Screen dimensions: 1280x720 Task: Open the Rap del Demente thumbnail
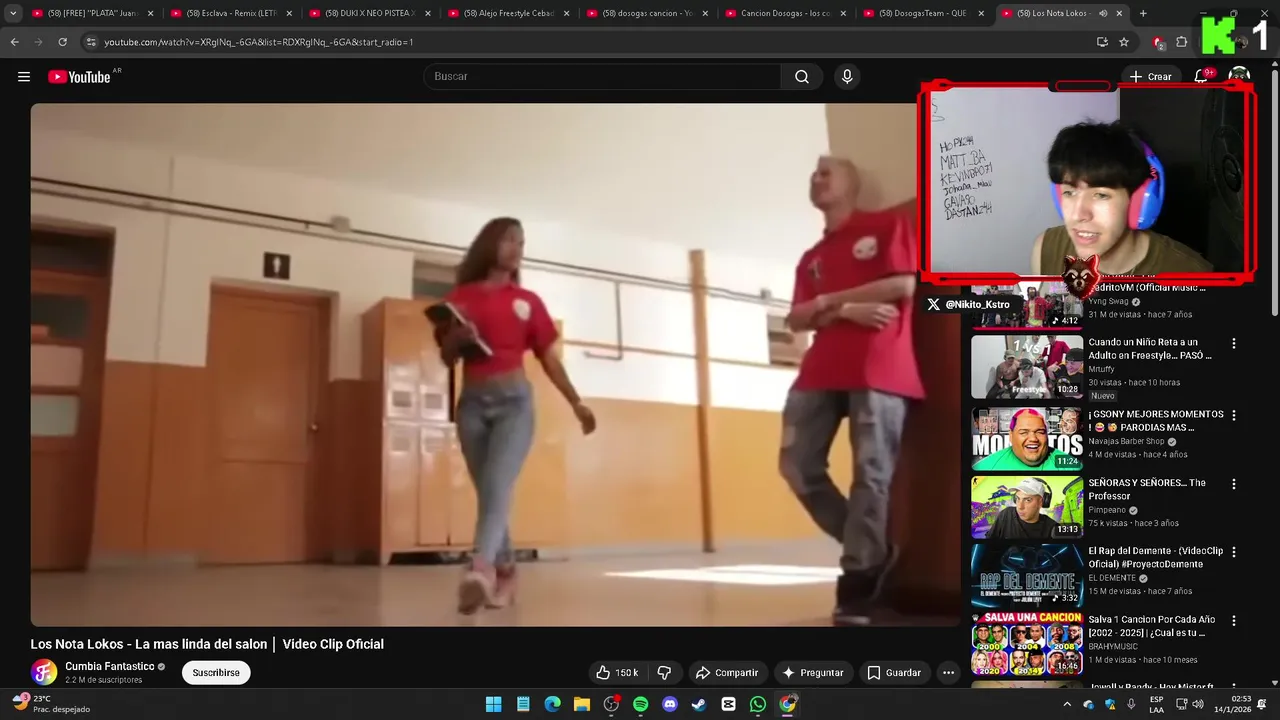1027,575
